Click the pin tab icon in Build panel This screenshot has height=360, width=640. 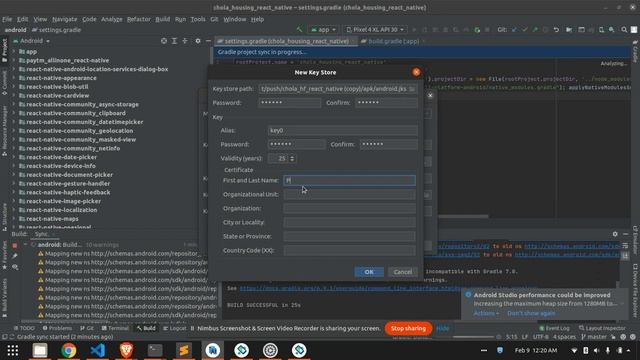(x=15, y=256)
